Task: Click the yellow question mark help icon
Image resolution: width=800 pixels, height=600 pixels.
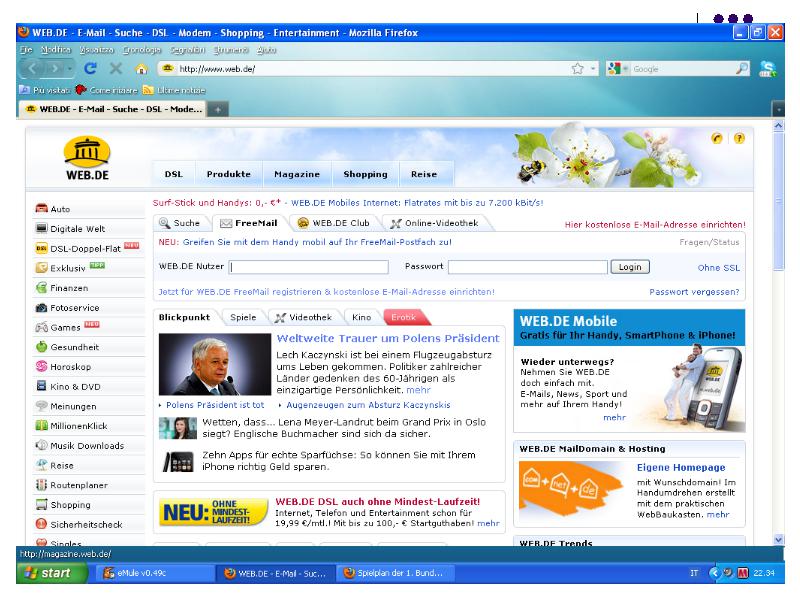Action: pos(739,138)
